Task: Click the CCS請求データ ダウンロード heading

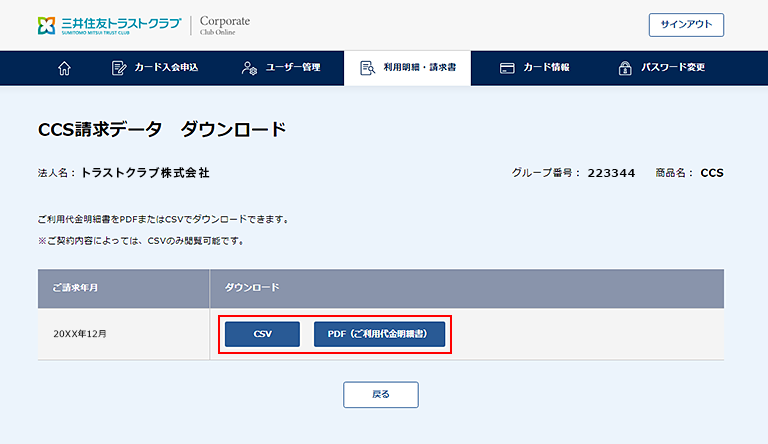Action: (162, 130)
